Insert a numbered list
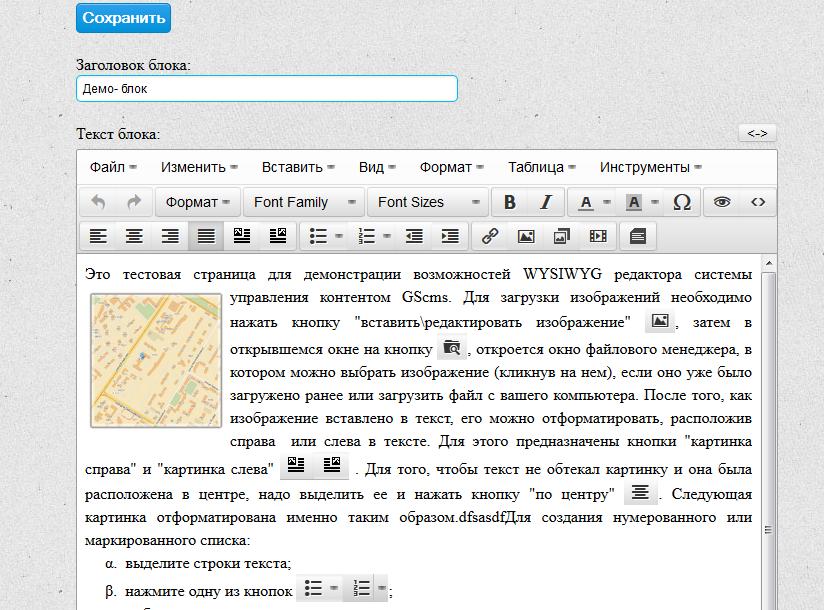 [x=366, y=236]
